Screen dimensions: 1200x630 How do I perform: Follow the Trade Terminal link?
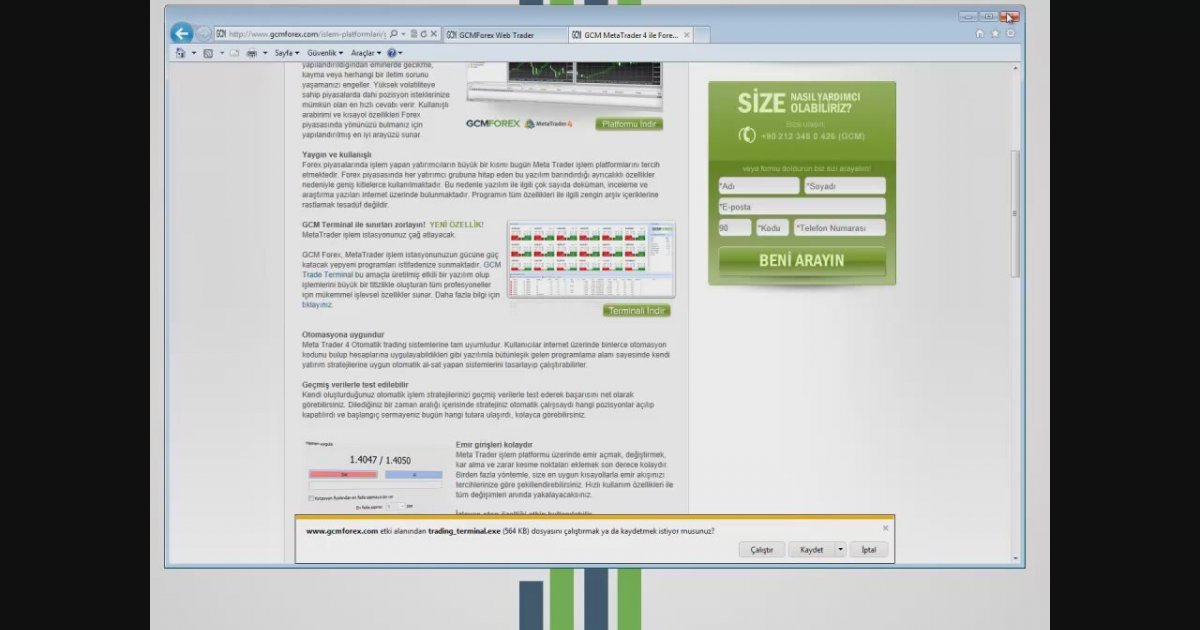(328, 274)
